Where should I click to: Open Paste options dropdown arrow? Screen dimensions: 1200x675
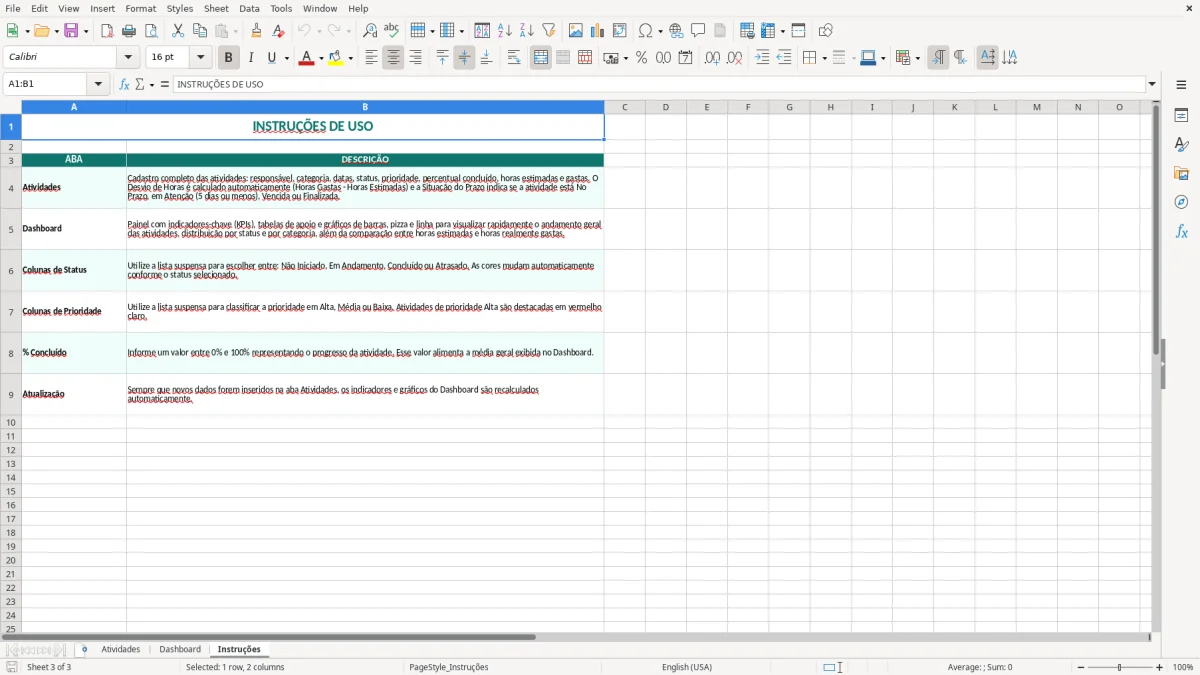[235, 31]
